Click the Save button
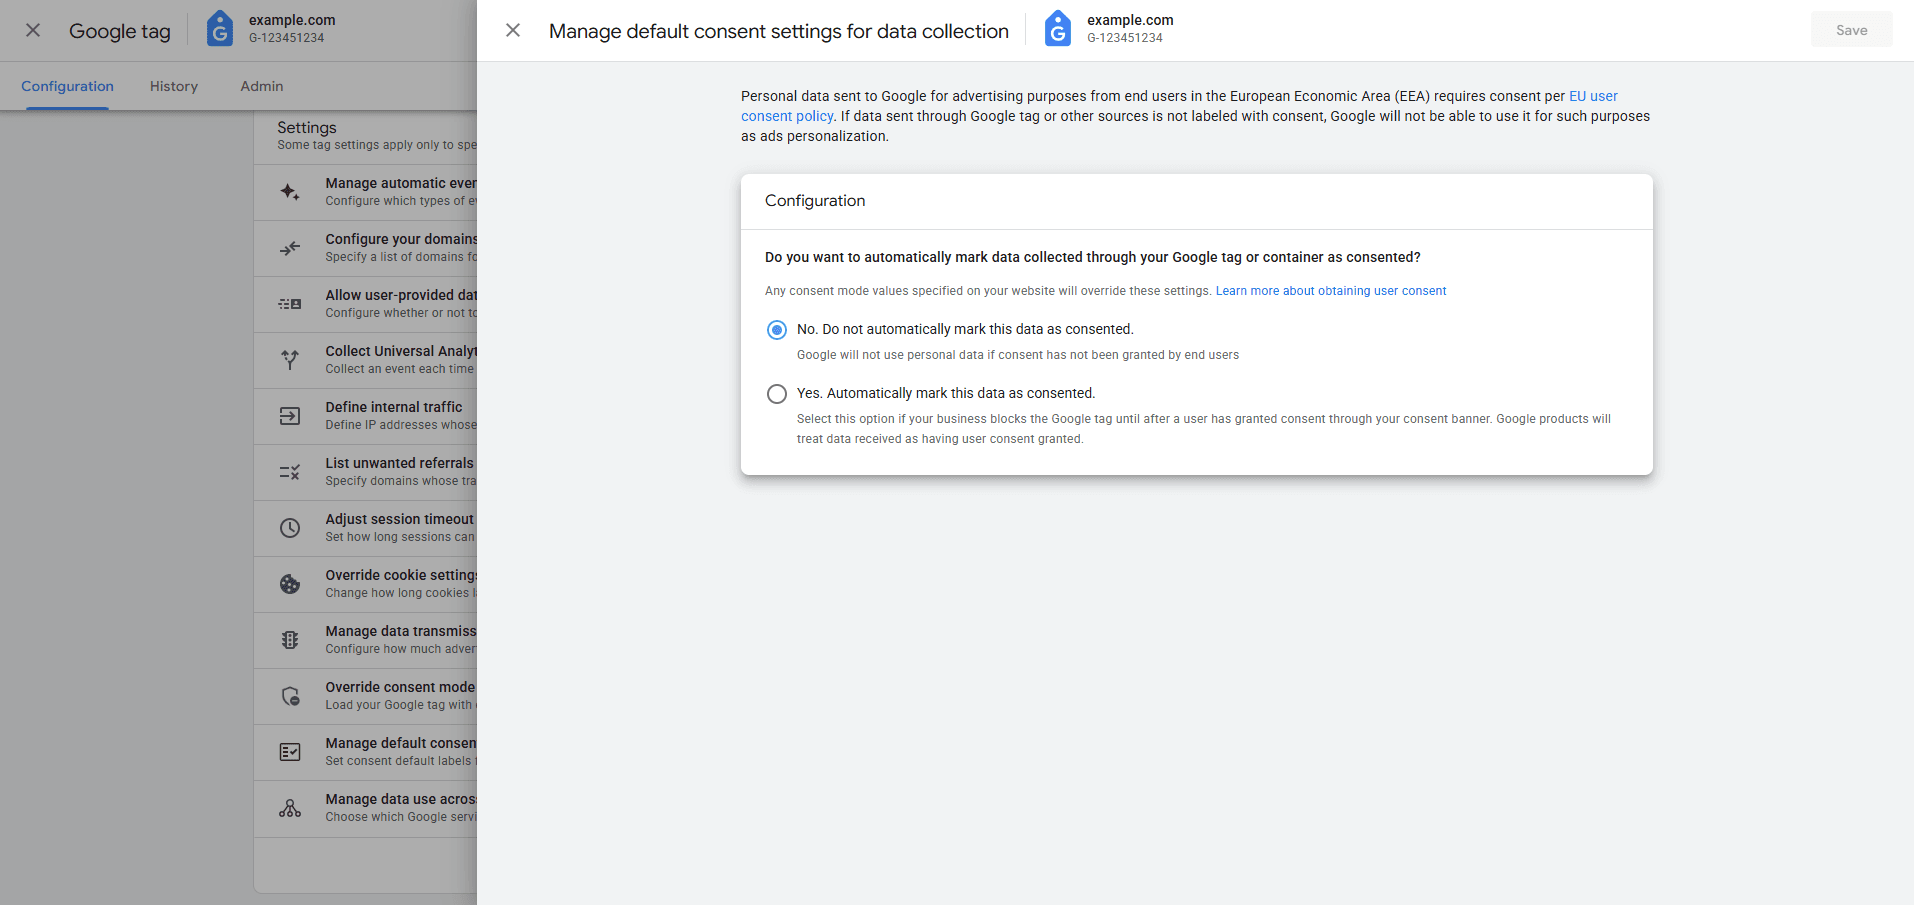 (1851, 29)
